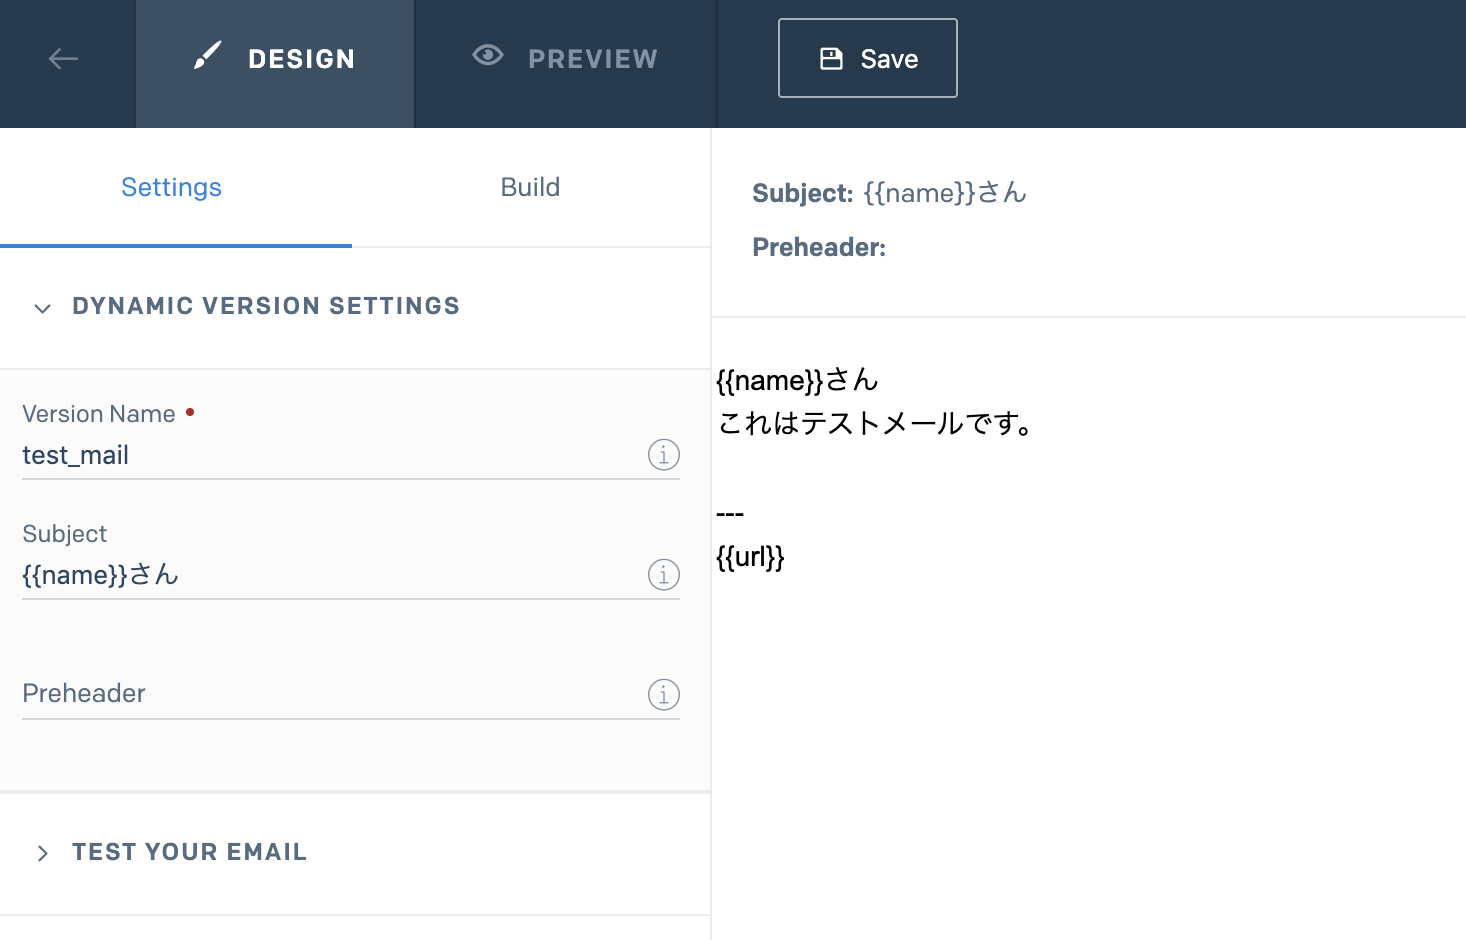Viewport: 1466px width, 940px height.
Task: Switch to the Settings tab
Action: (x=171, y=187)
